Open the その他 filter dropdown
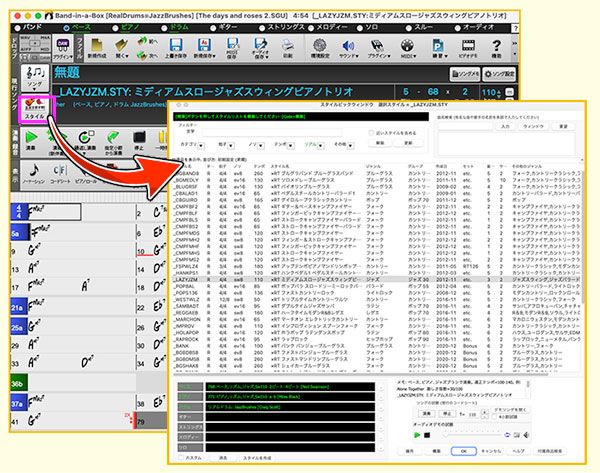 click(351, 145)
